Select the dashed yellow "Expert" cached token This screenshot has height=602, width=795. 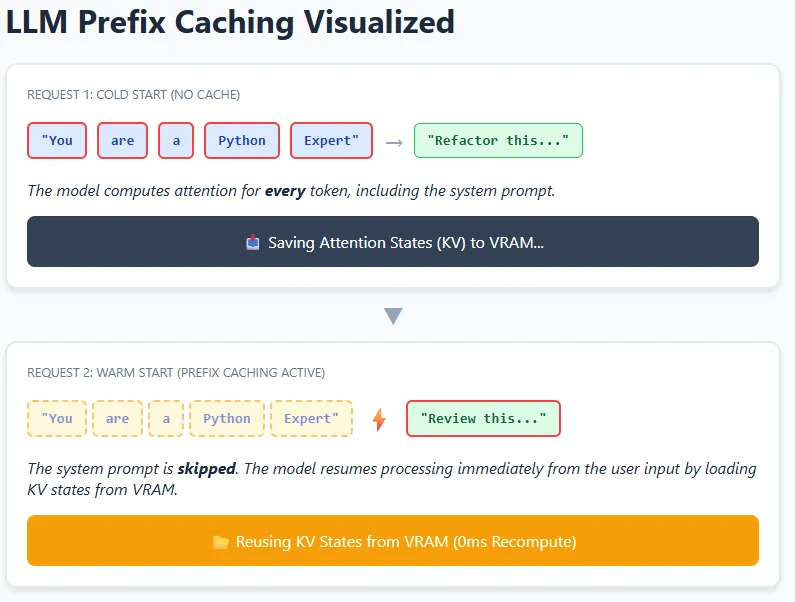coord(312,419)
